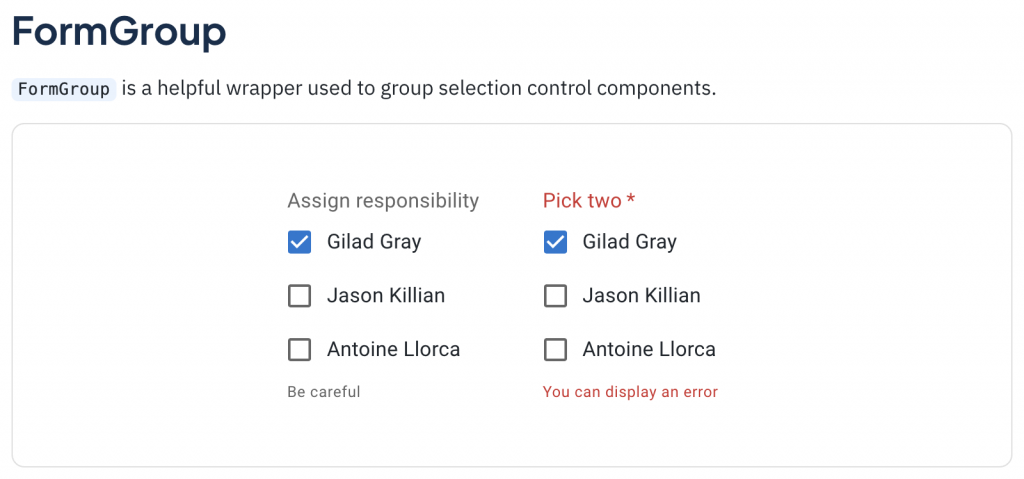Click Jason Killian label text in right group

642,296
